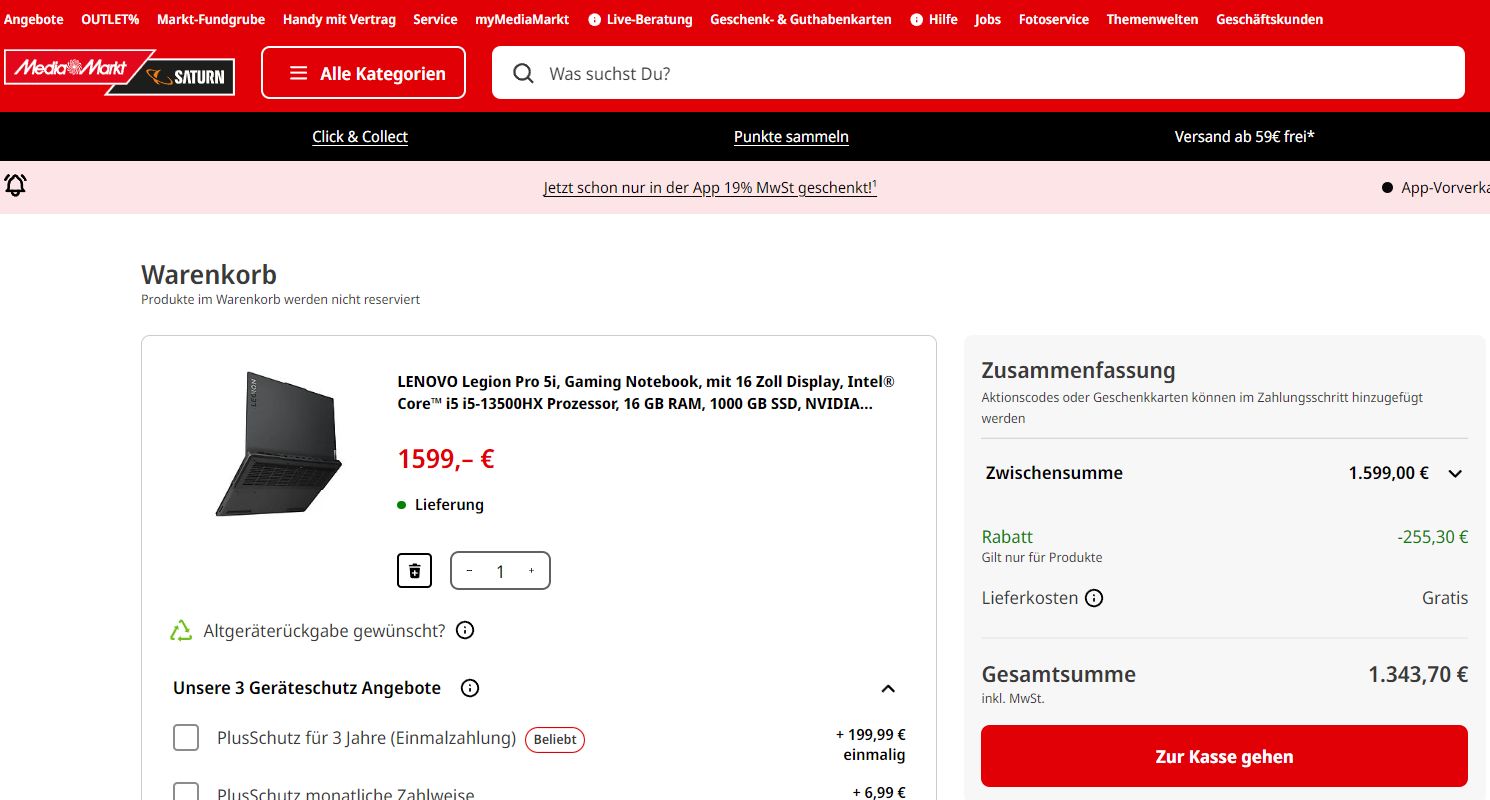Click the Click & Collect link
This screenshot has width=1490, height=800.
click(x=360, y=137)
